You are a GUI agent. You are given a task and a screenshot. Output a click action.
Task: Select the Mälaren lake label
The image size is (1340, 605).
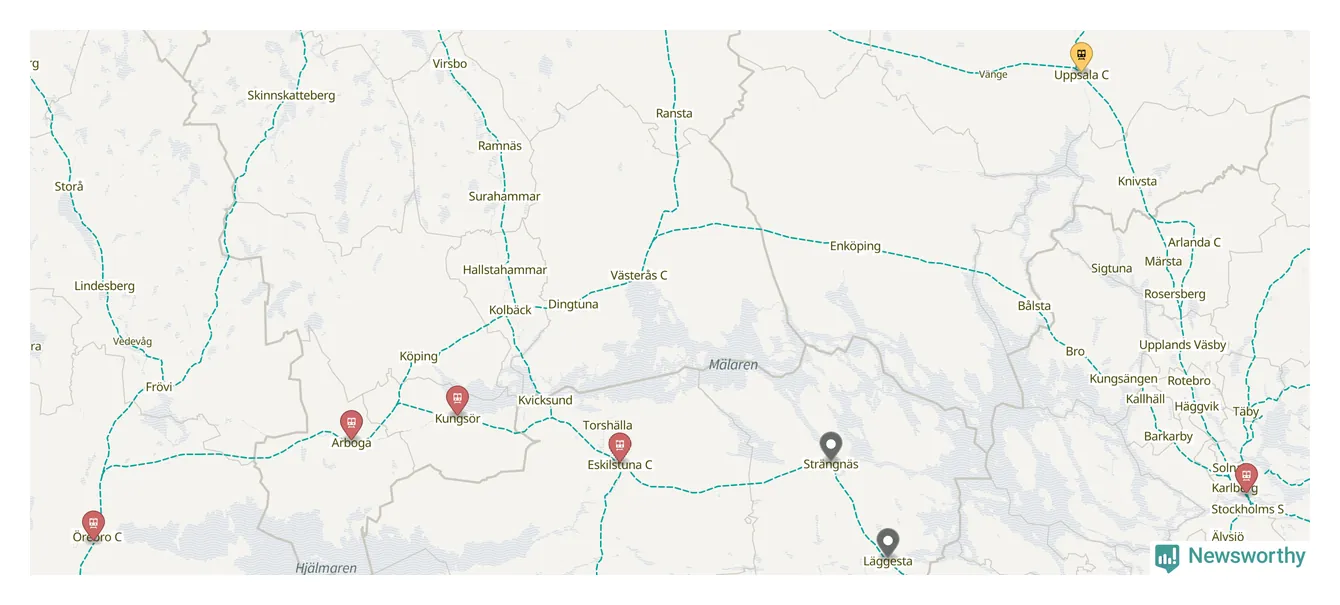(733, 365)
